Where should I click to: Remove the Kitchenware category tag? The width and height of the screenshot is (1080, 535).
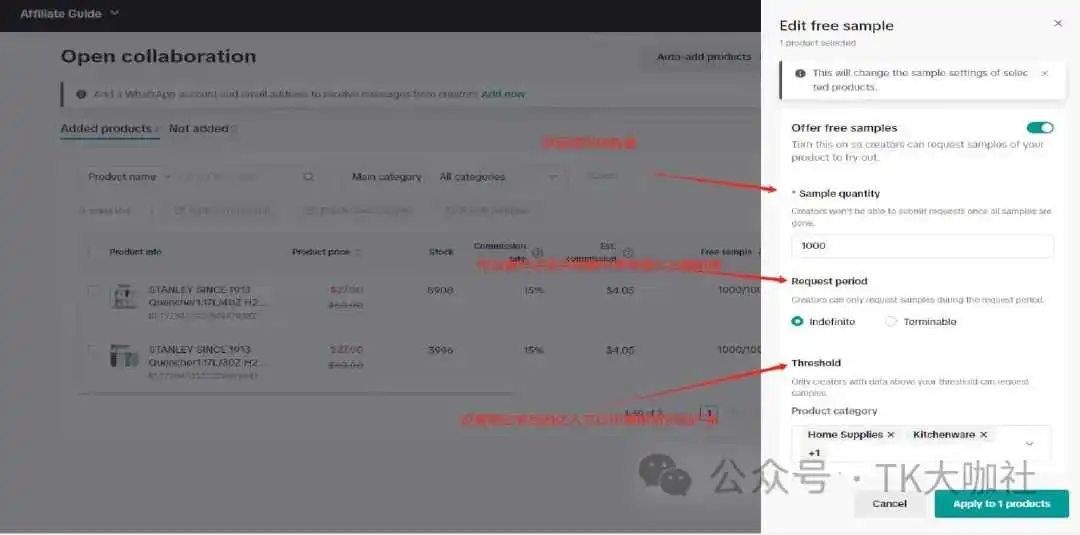(983, 435)
